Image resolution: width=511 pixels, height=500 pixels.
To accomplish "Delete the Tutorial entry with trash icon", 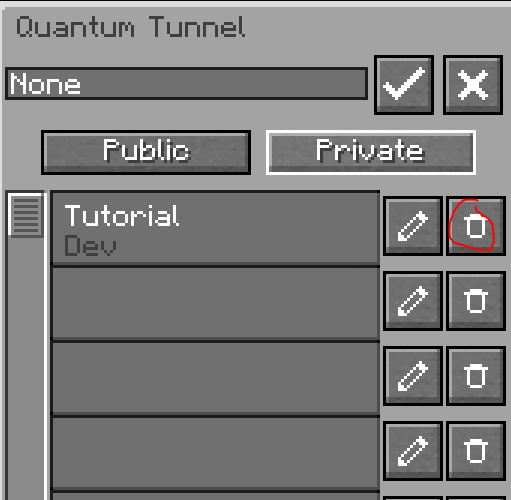I will tap(476, 226).
